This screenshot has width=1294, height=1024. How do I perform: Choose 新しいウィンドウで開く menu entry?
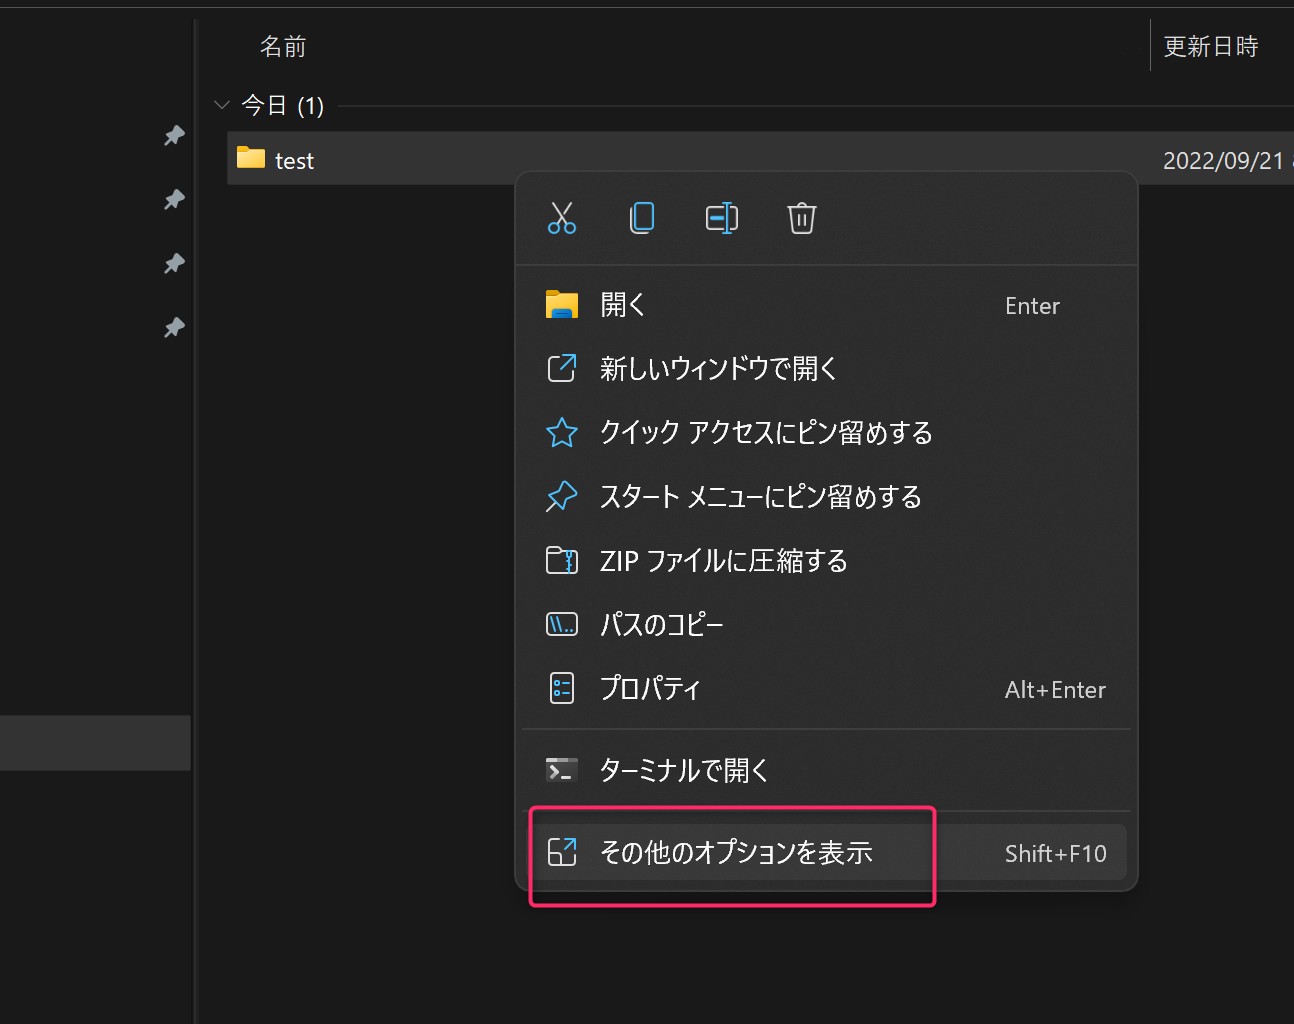(x=718, y=369)
